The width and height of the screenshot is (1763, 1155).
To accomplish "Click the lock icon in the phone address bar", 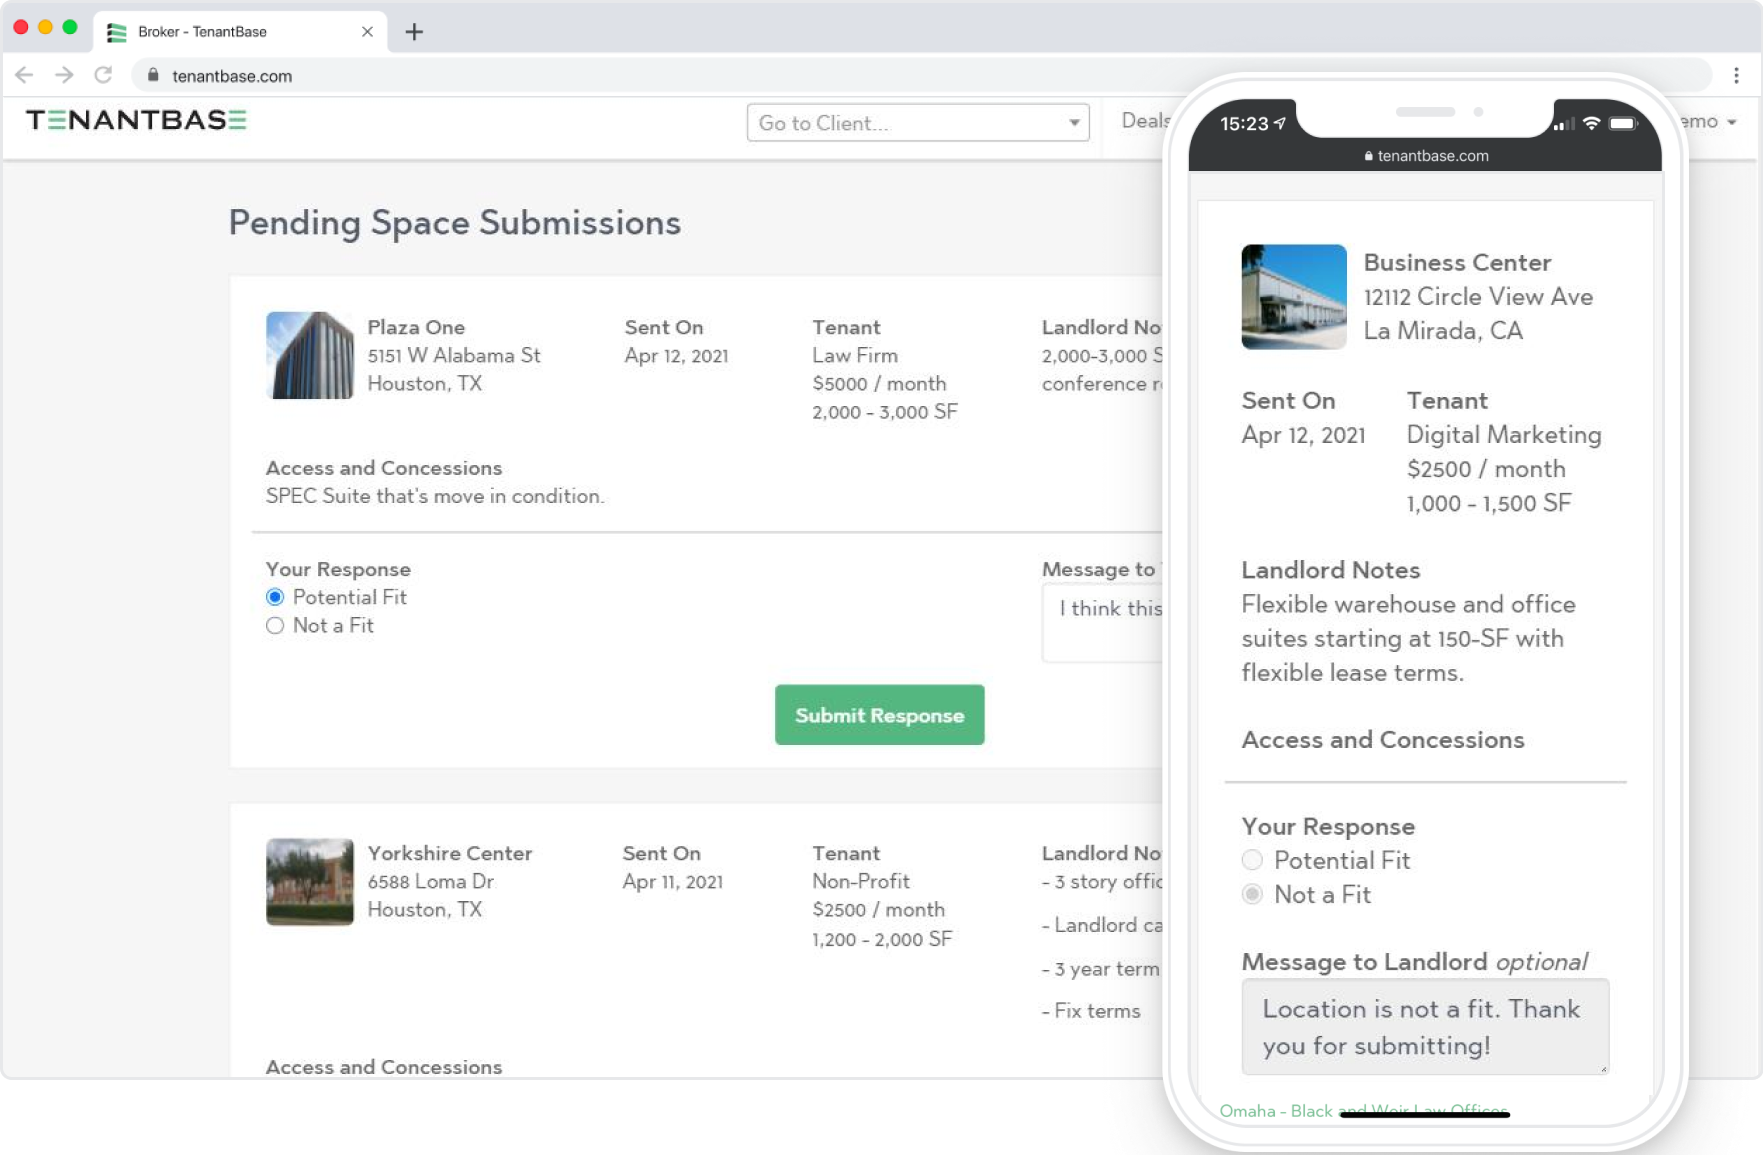I will click(1368, 156).
